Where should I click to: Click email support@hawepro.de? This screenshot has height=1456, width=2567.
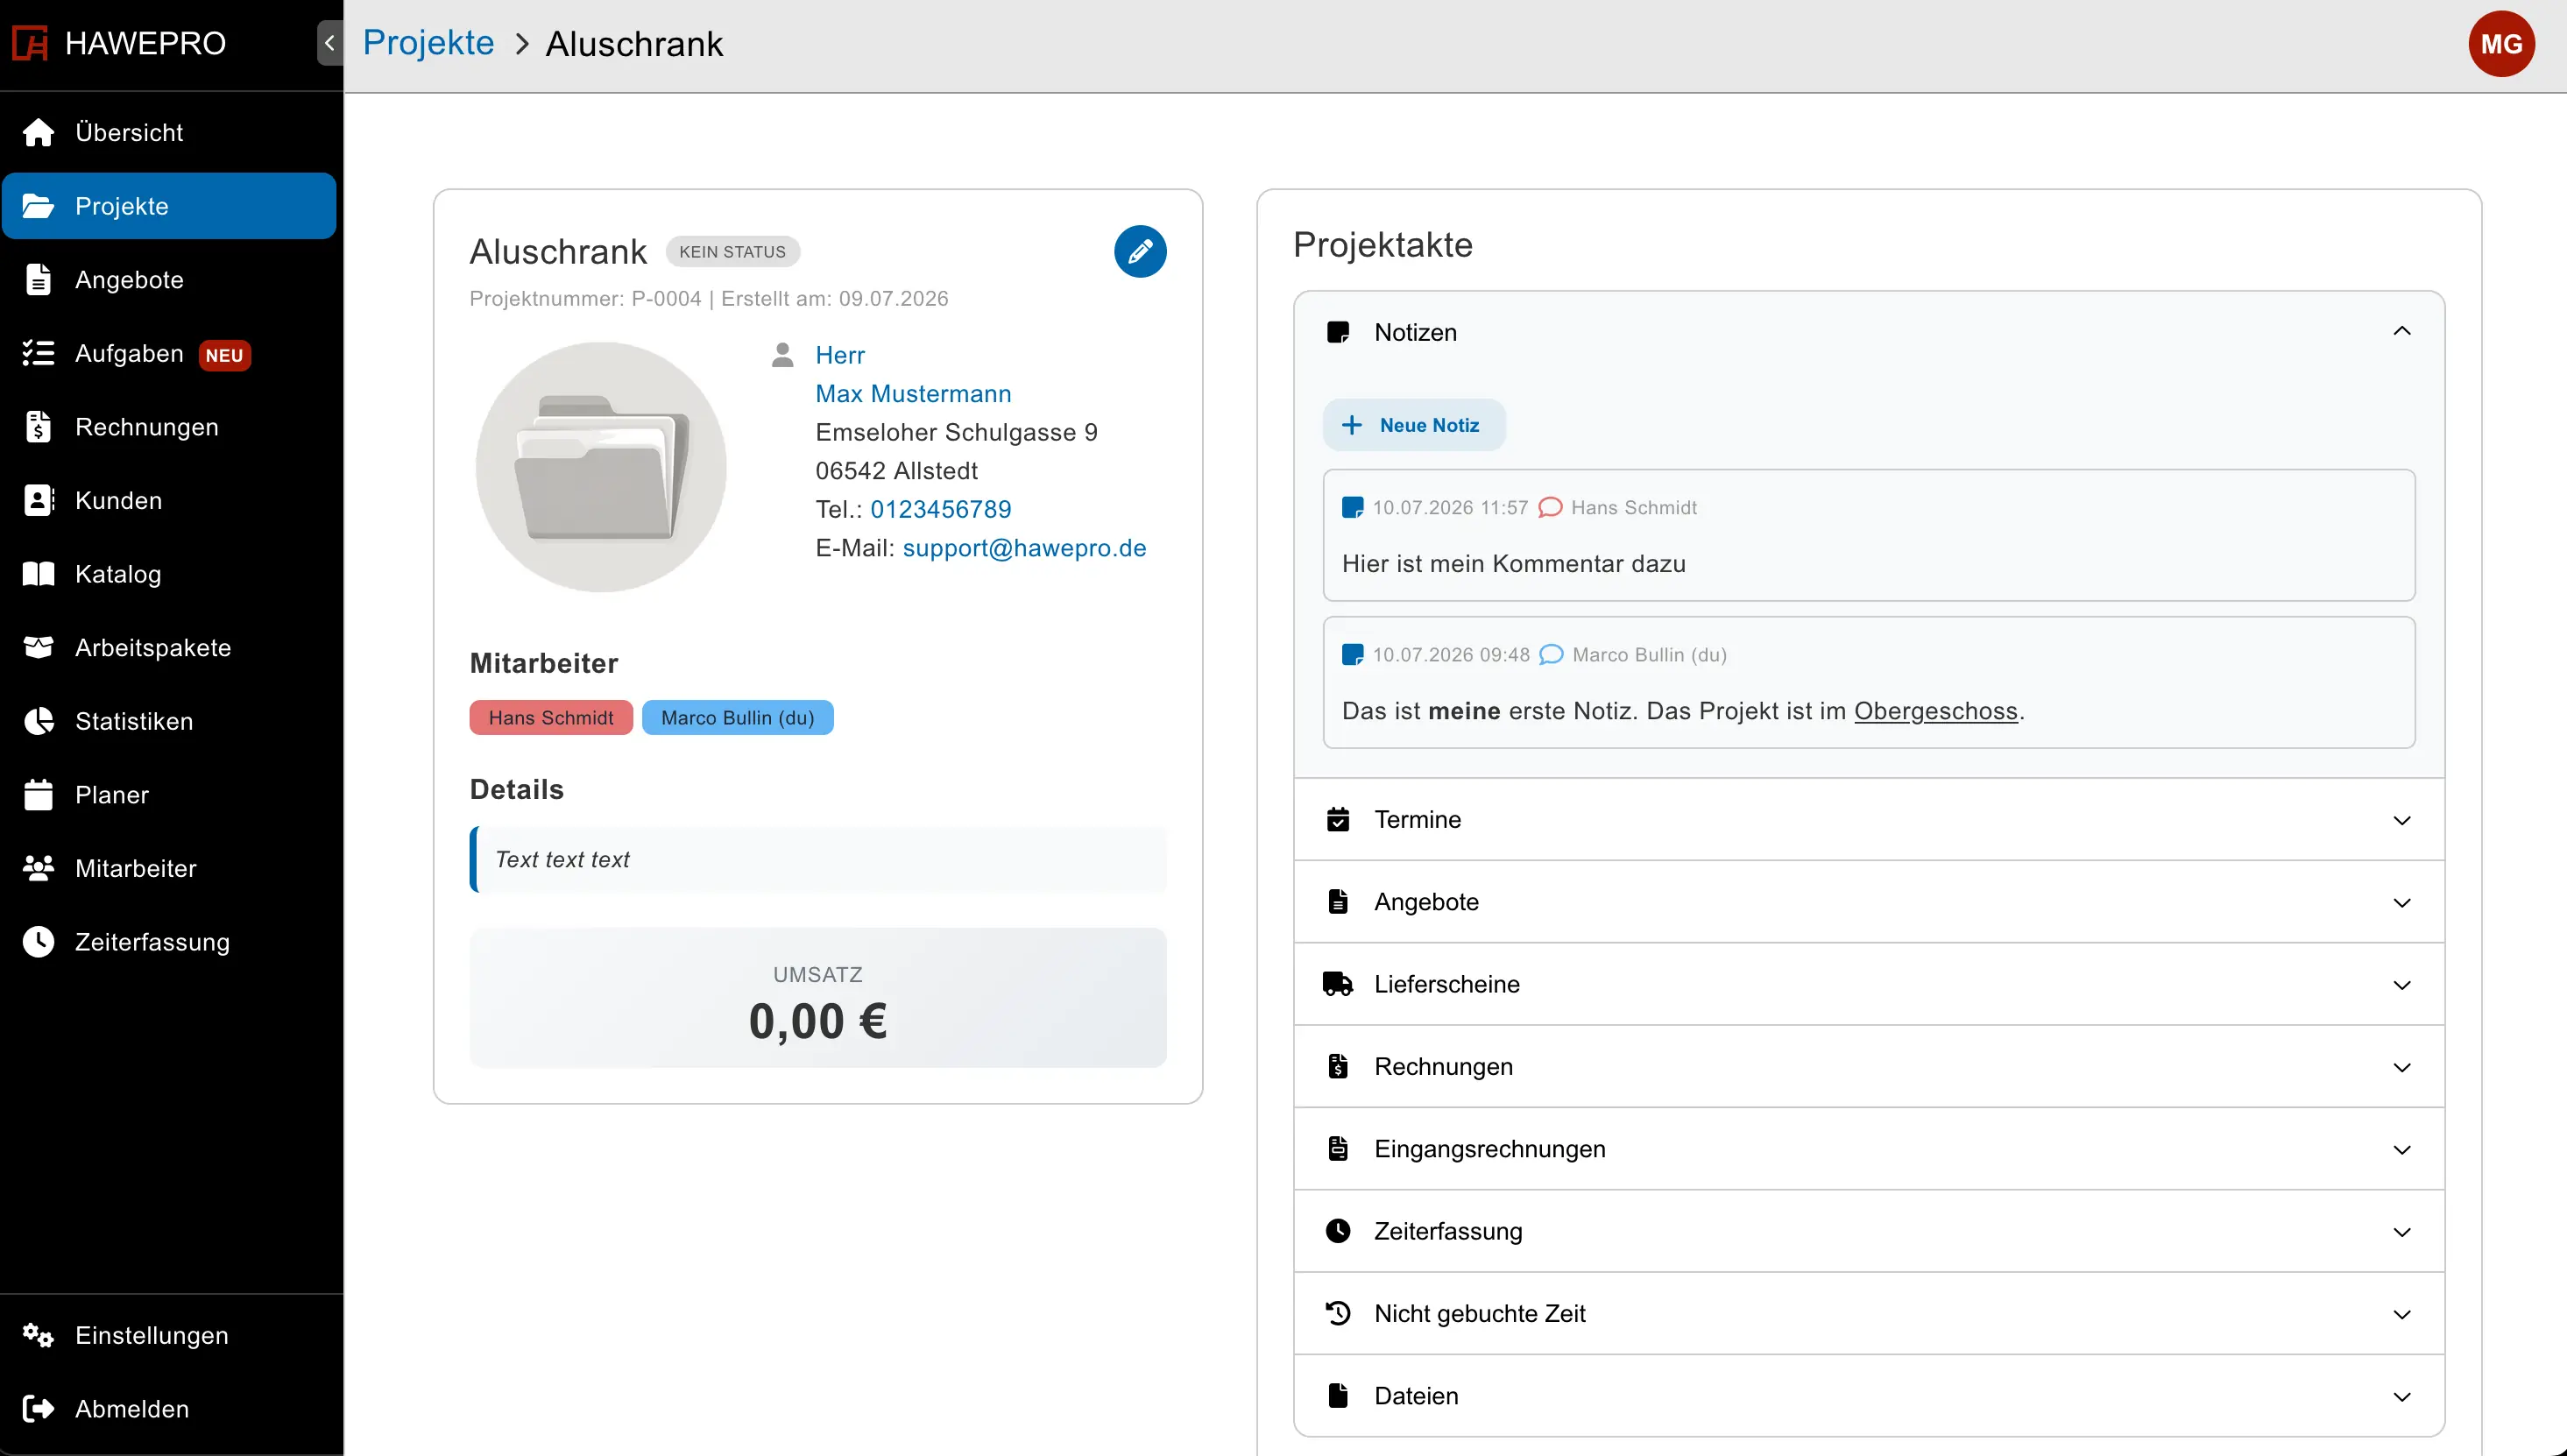point(1024,548)
